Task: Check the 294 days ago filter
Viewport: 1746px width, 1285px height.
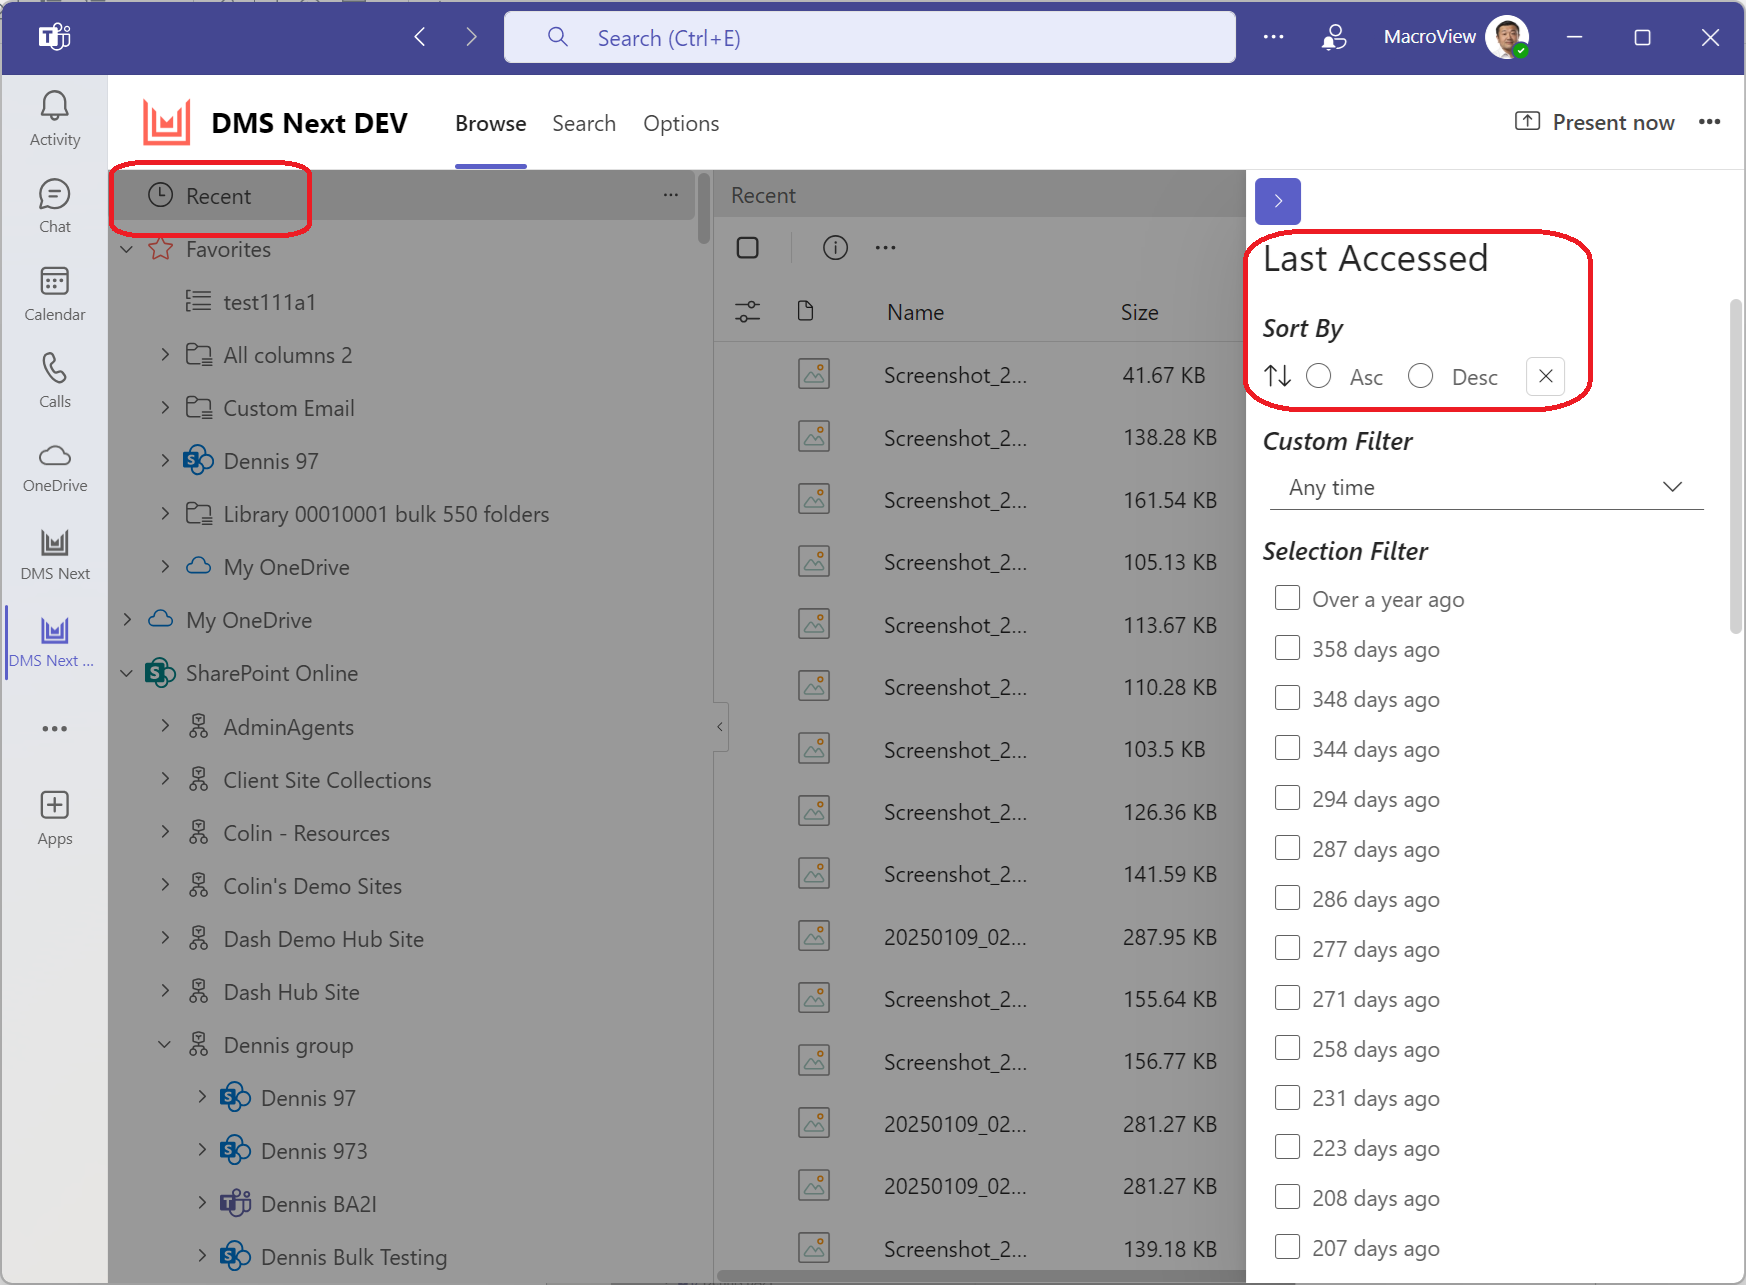Action: [1288, 798]
